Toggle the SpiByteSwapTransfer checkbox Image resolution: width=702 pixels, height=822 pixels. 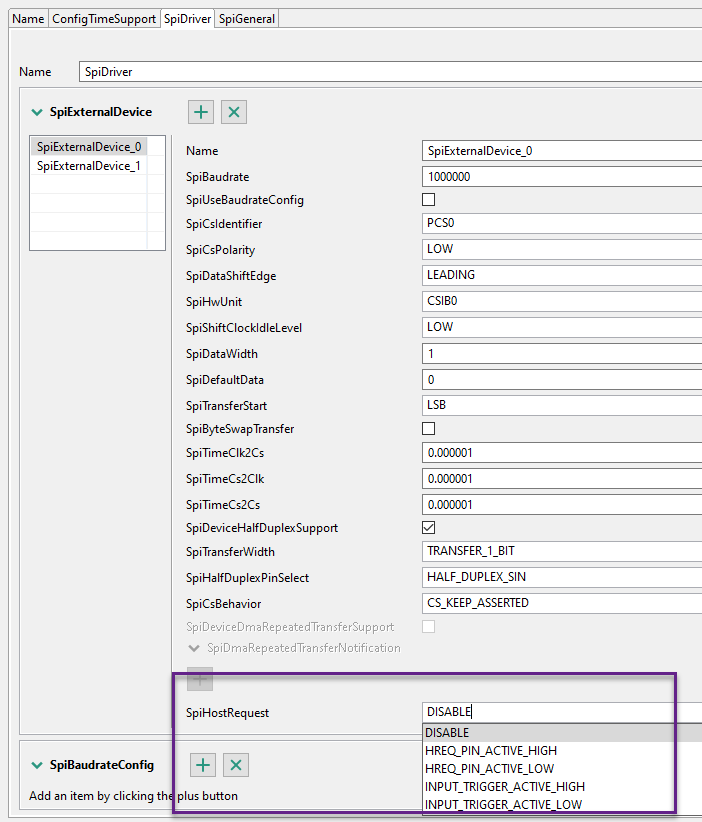429,429
